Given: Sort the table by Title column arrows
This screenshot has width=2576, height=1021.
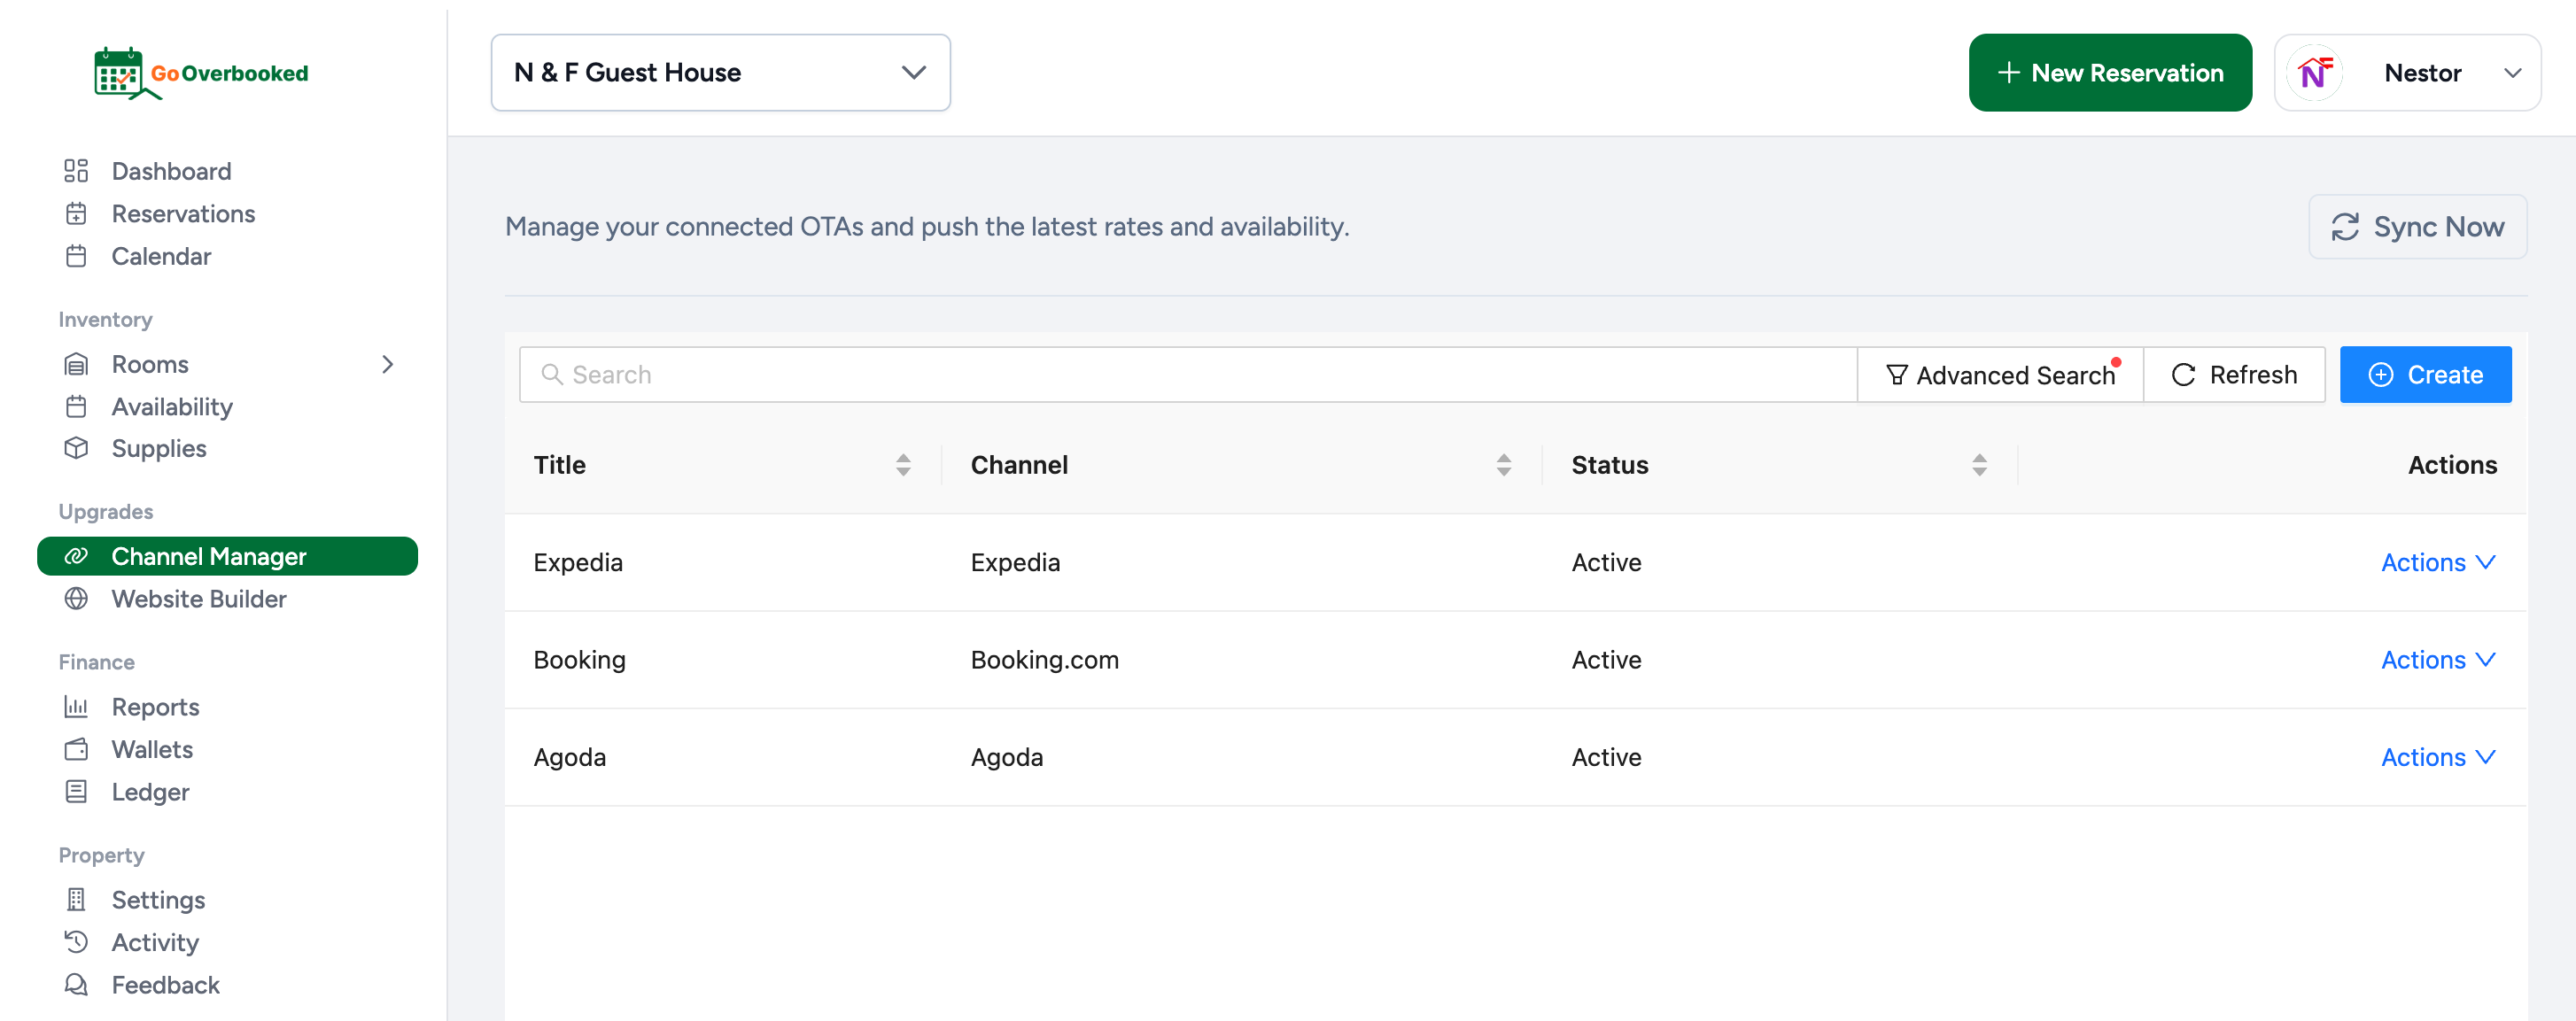Looking at the screenshot, I should [x=903, y=465].
